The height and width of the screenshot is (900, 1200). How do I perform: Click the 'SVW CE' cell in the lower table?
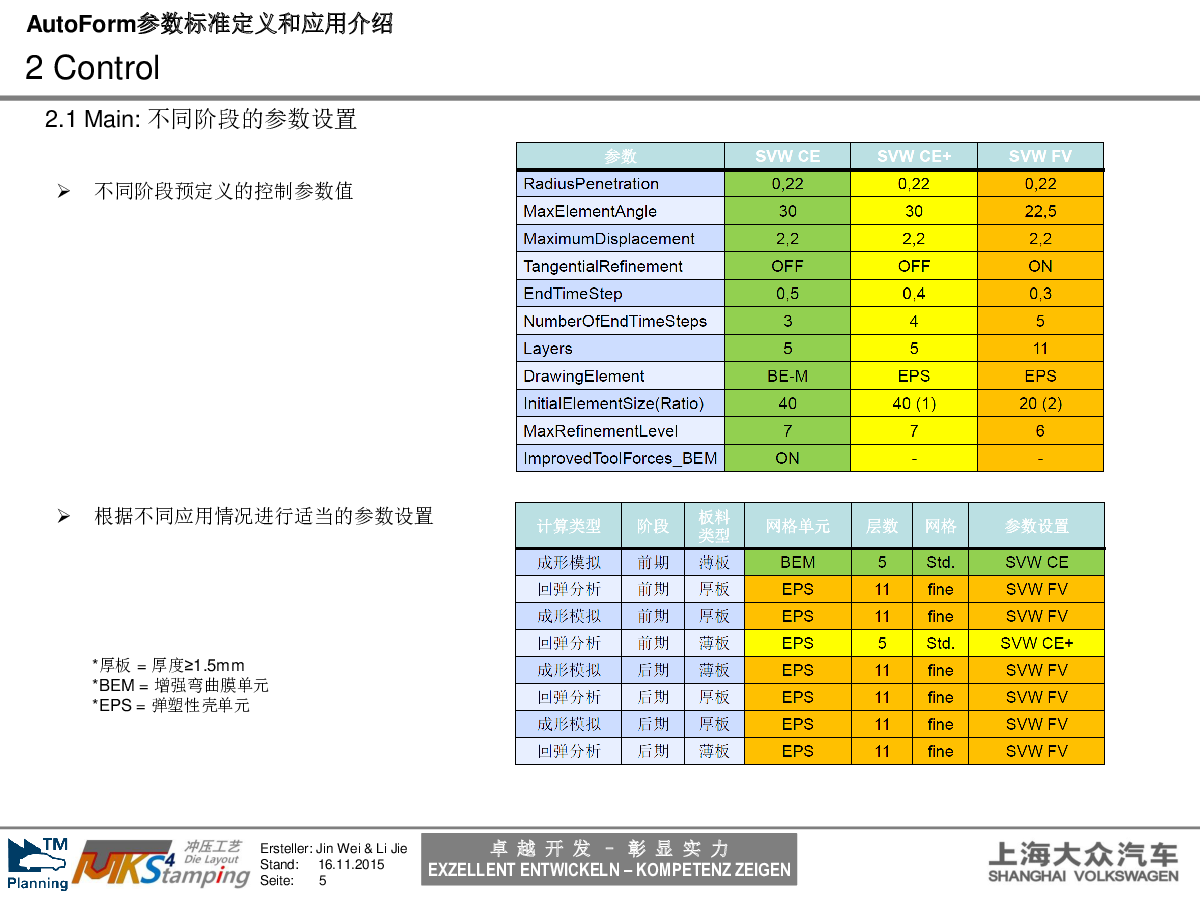click(x=1037, y=562)
